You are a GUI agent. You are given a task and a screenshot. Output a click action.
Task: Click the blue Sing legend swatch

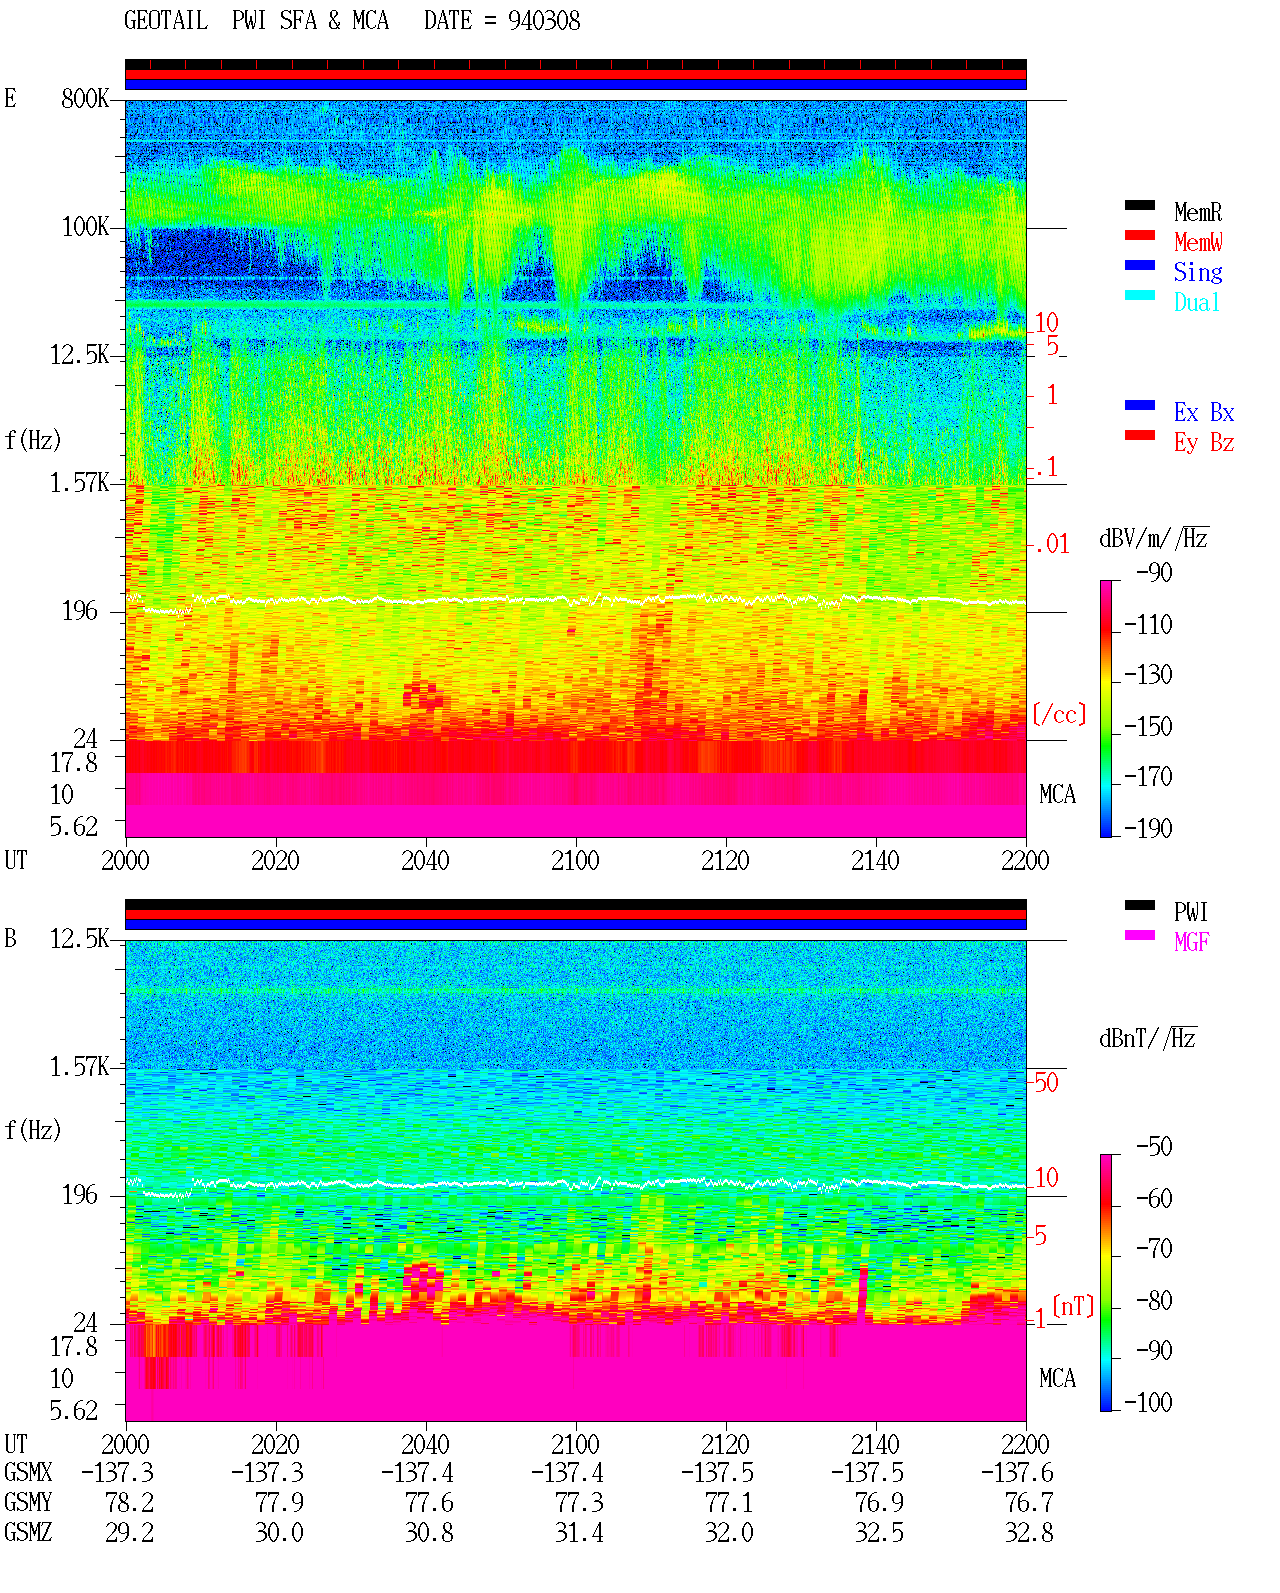point(1140,265)
